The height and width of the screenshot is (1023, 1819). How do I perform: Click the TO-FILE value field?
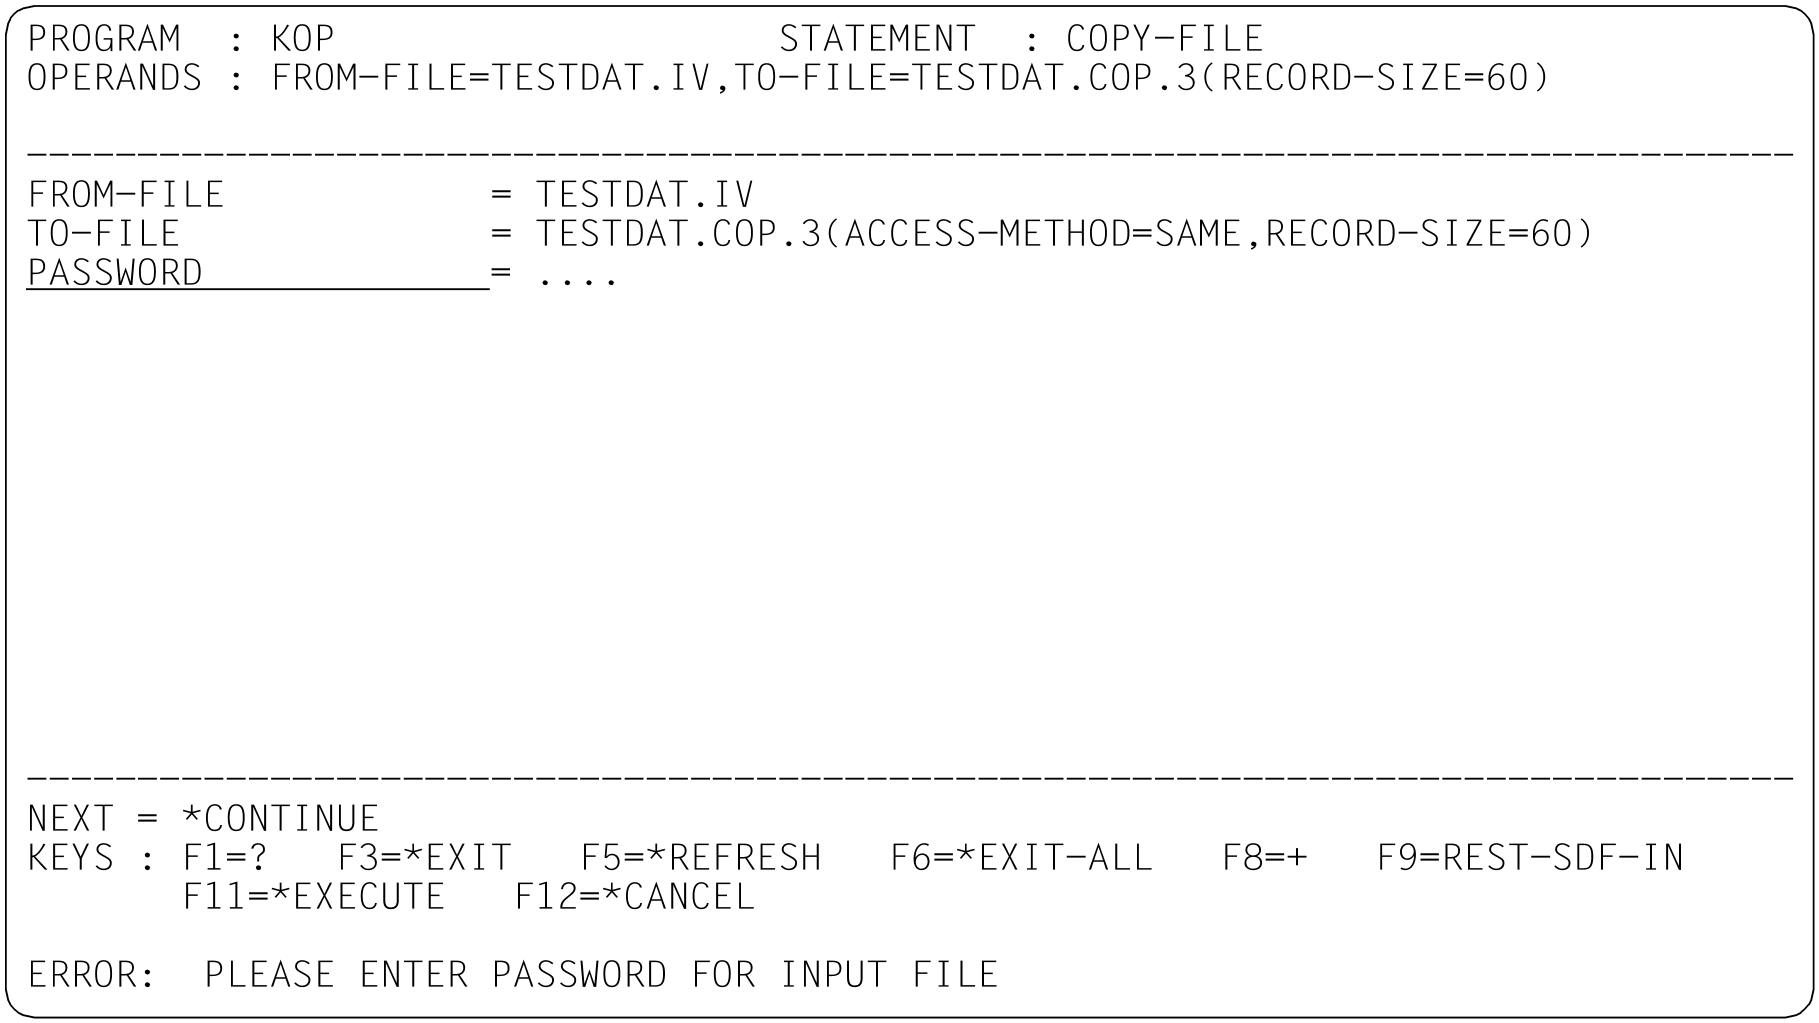[x=1063, y=234]
